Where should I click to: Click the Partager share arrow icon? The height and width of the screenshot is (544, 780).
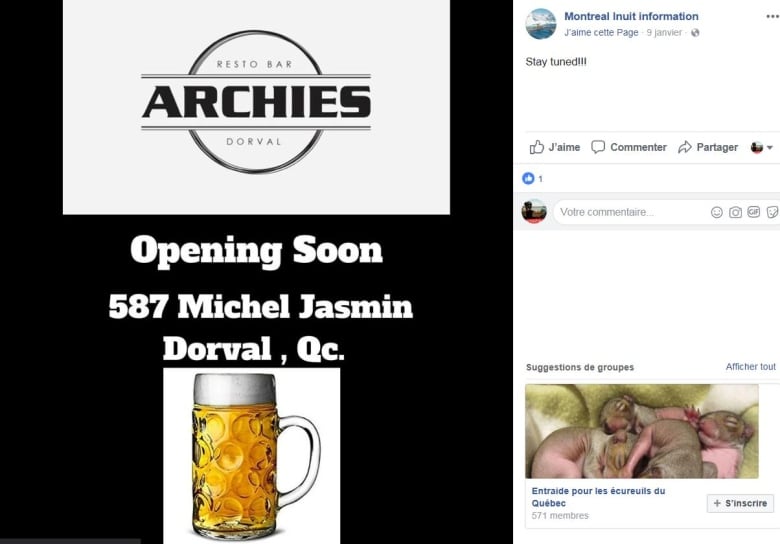[x=684, y=147]
